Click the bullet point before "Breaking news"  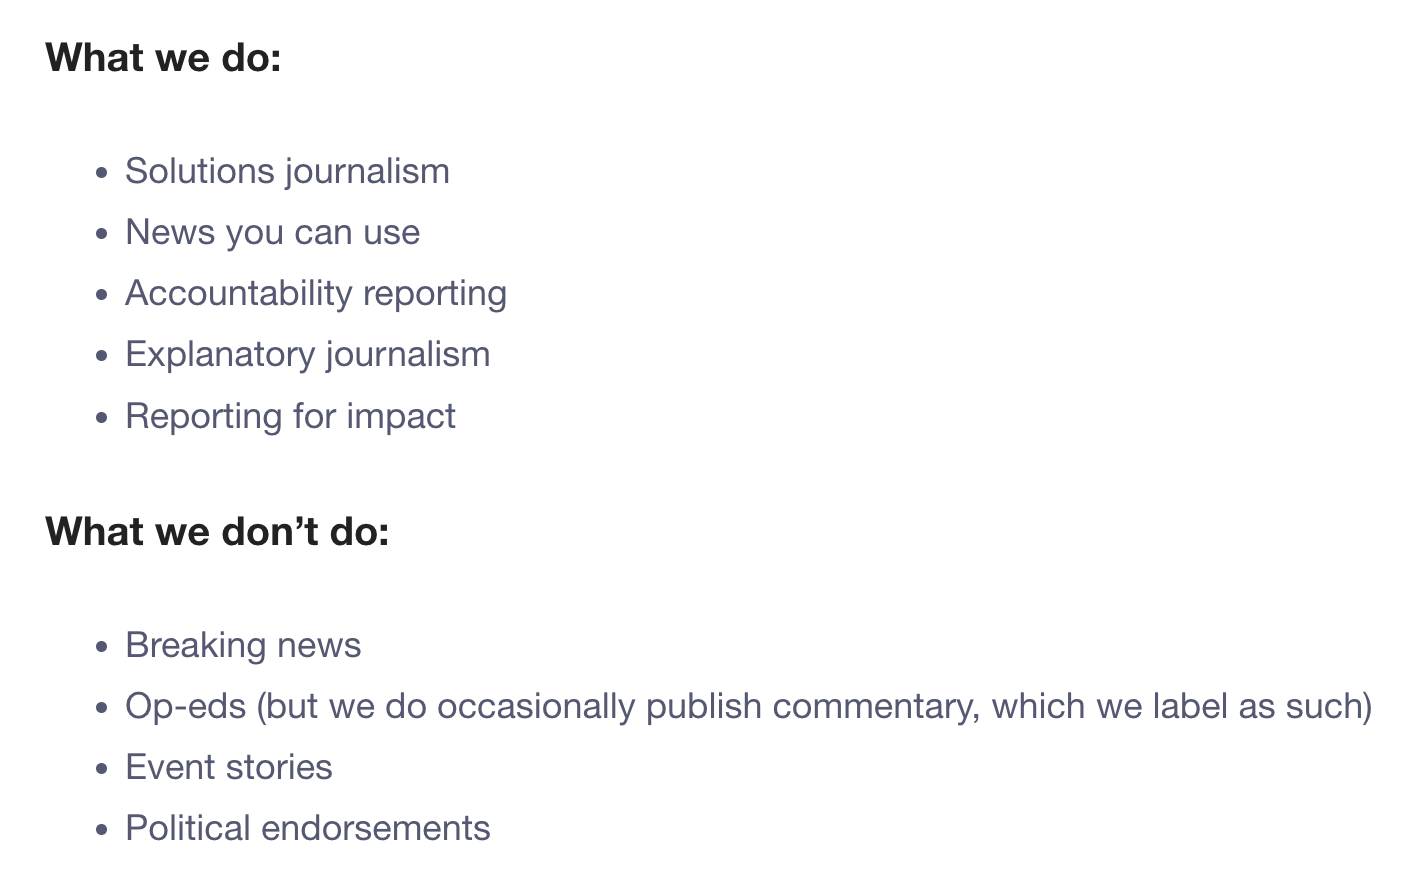101,647
